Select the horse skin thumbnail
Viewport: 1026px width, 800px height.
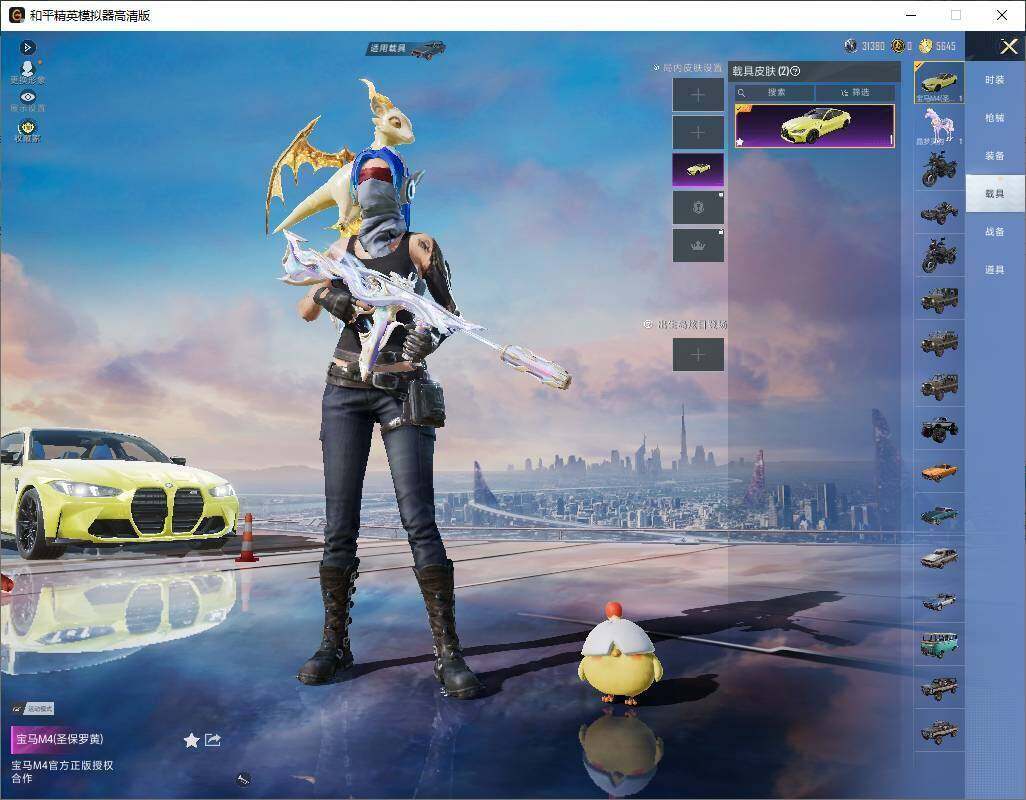pyautogui.click(x=939, y=126)
